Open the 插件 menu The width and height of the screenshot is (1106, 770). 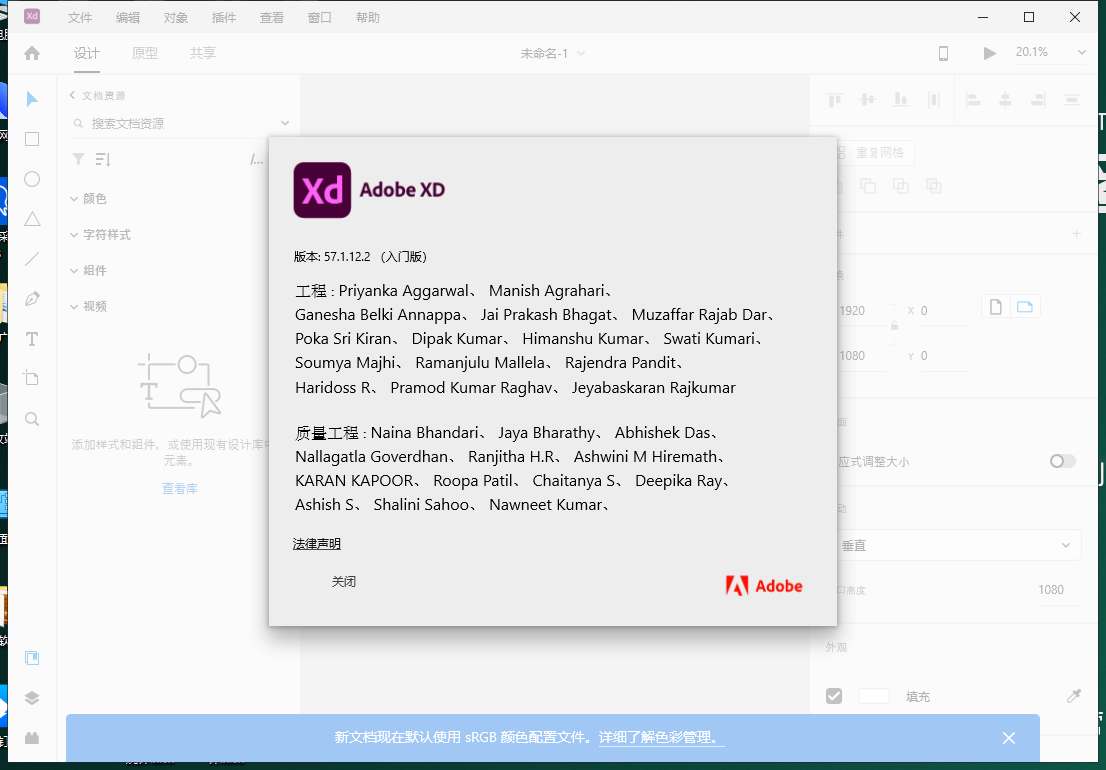[224, 18]
